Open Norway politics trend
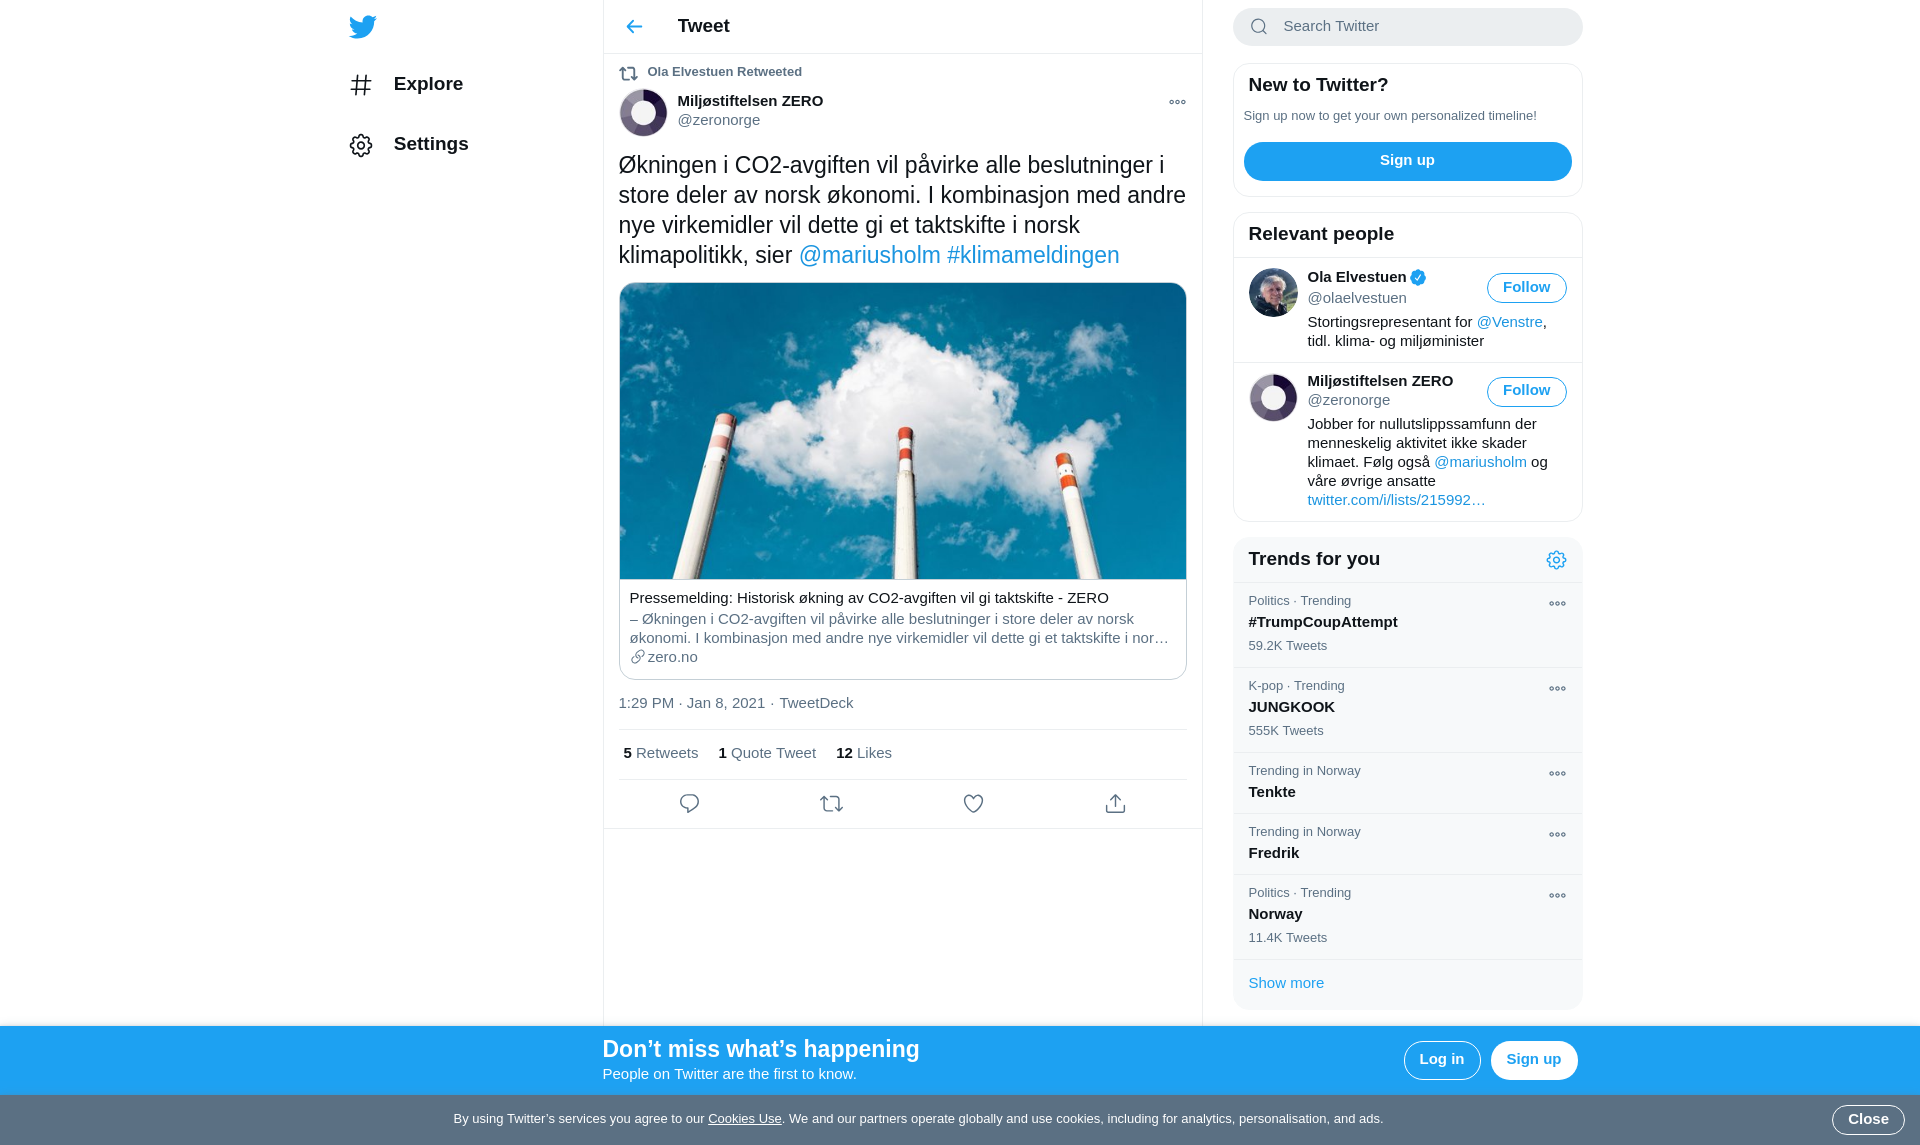This screenshot has height=1145, width=1920. point(1407,917)
